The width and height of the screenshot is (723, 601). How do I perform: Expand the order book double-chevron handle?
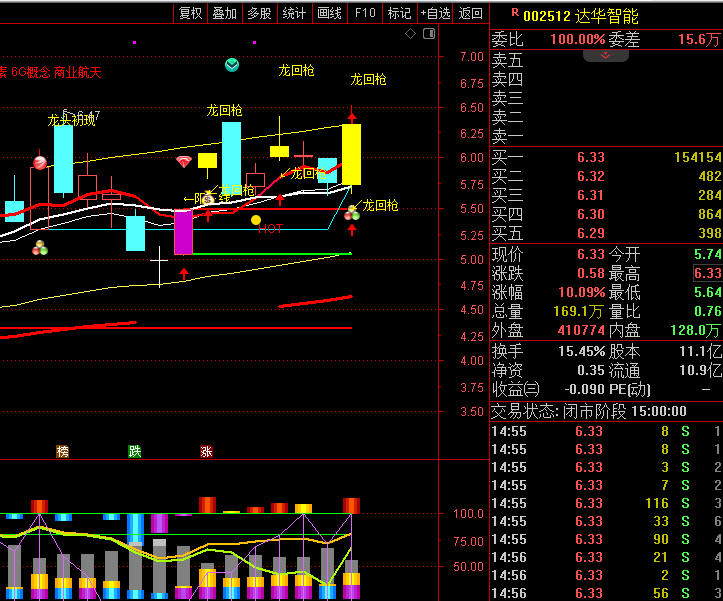[605, 54]
